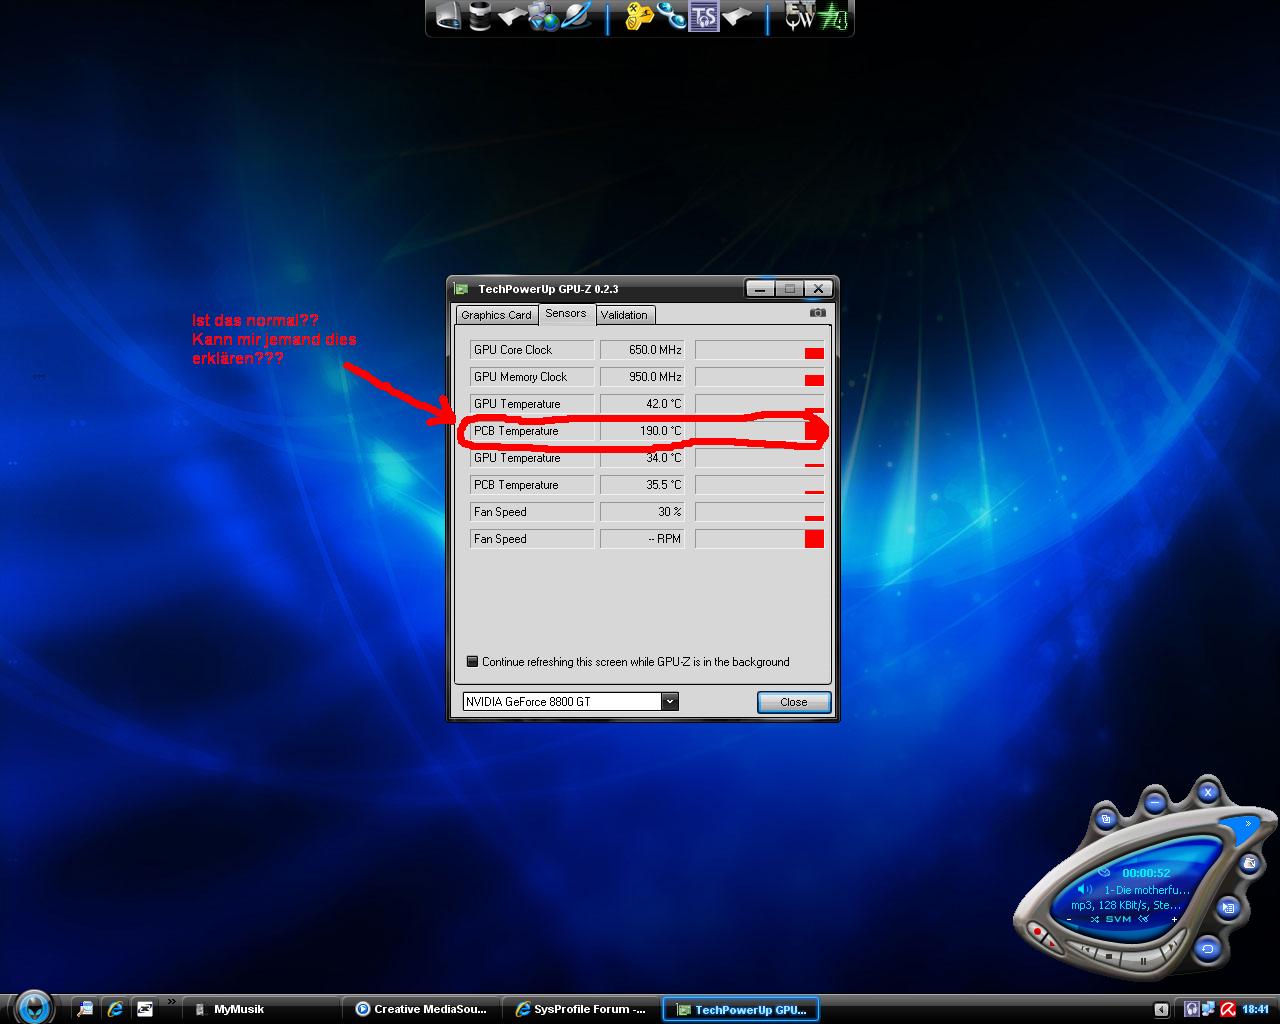
Task: Stop playback in the media player
Action: (1109, 956)
